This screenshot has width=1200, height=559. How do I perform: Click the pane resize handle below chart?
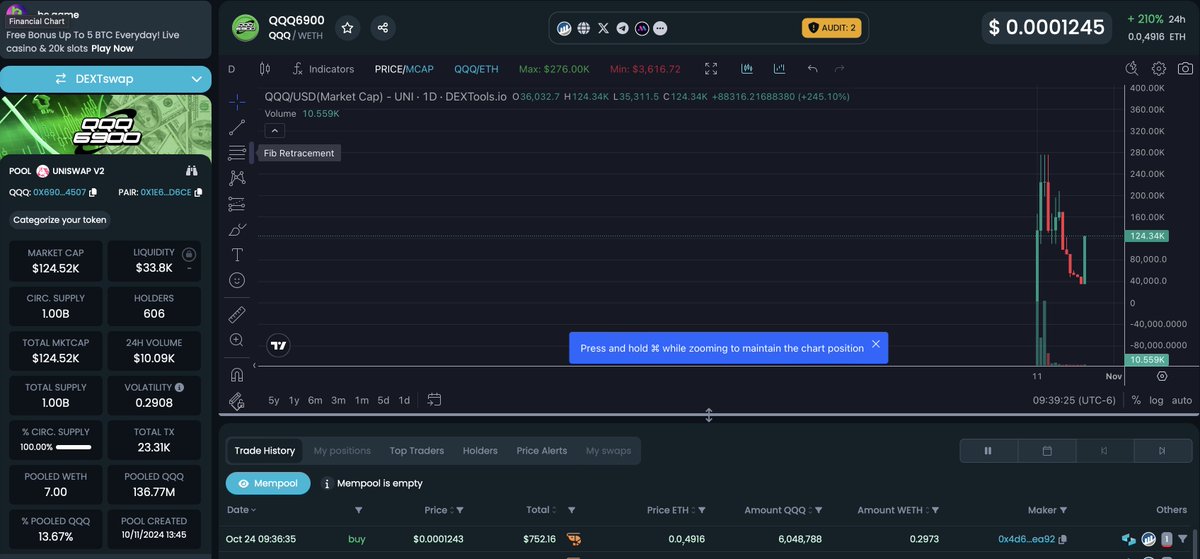coord(709,415)
